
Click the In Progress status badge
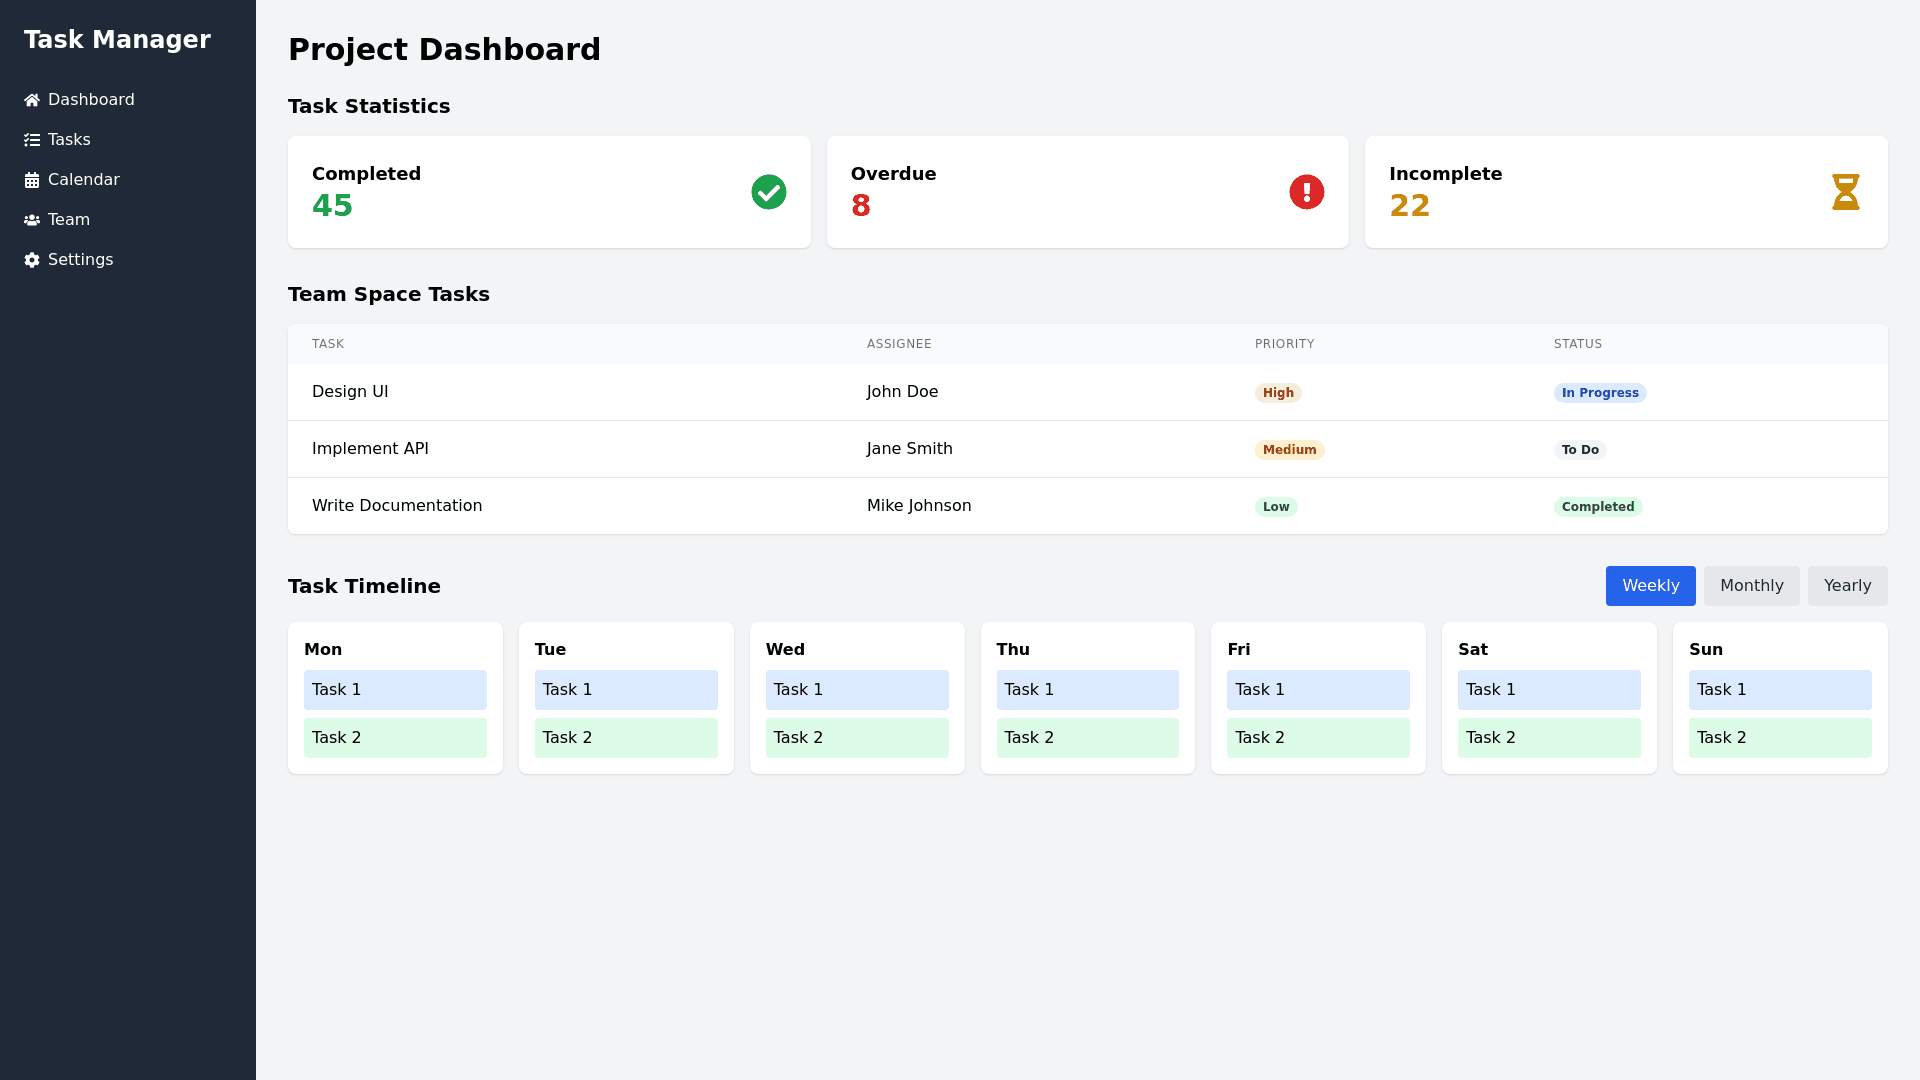pos(1599,393)
